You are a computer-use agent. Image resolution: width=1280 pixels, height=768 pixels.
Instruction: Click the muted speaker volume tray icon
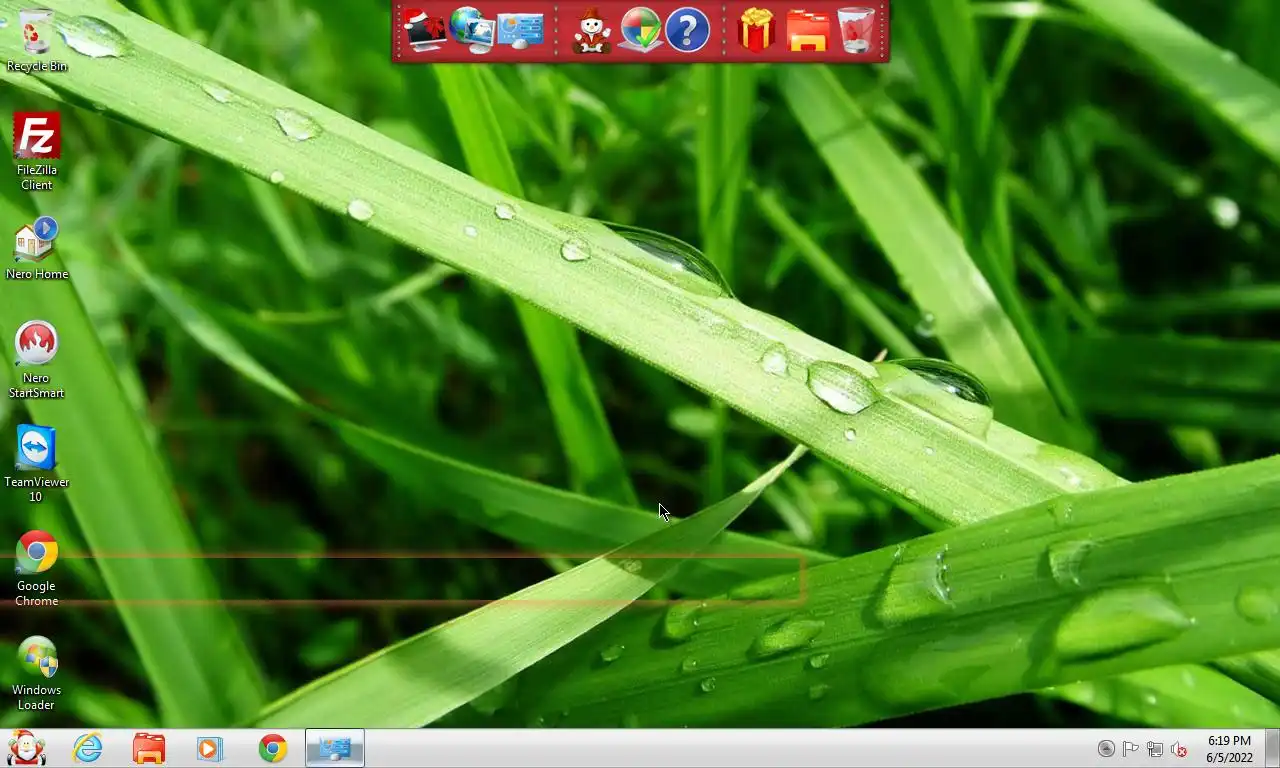point(1179,749)
